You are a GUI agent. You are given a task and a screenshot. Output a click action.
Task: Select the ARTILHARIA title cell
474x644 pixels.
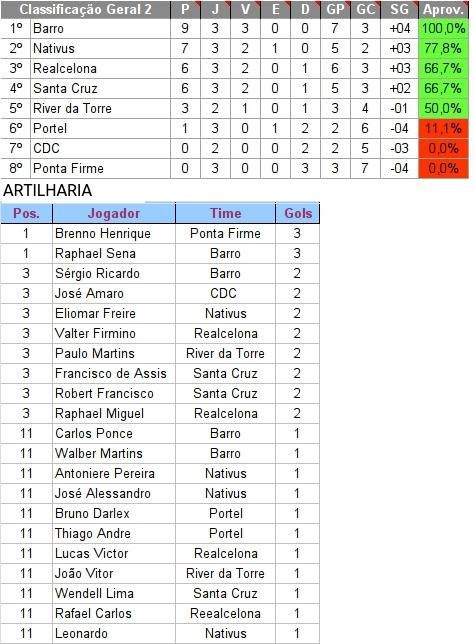click(x=48, y=190)
